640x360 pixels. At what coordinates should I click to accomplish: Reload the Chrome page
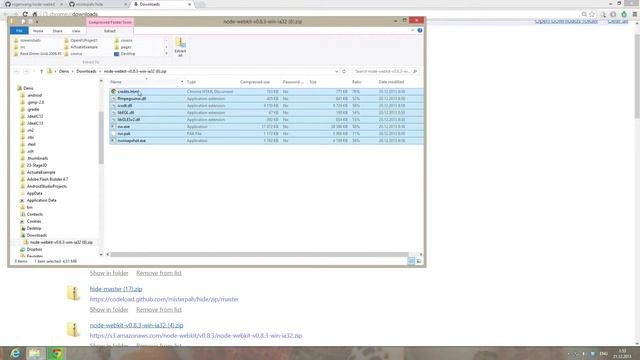pyautogui.click(x=25, y=14)
